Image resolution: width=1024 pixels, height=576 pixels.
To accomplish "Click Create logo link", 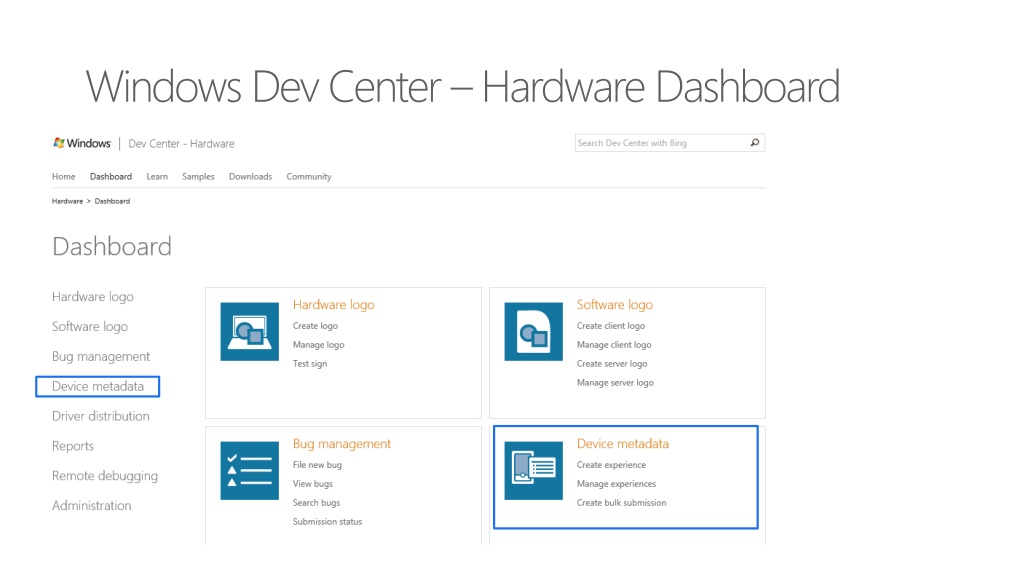I will (315, 325).
